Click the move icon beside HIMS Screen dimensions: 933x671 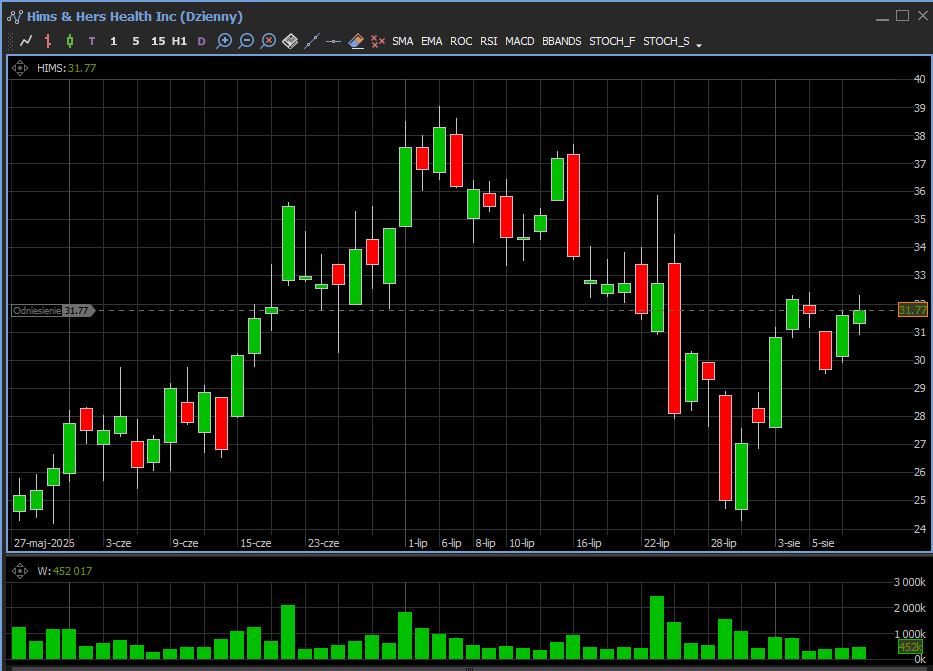[x=20, y=68]
